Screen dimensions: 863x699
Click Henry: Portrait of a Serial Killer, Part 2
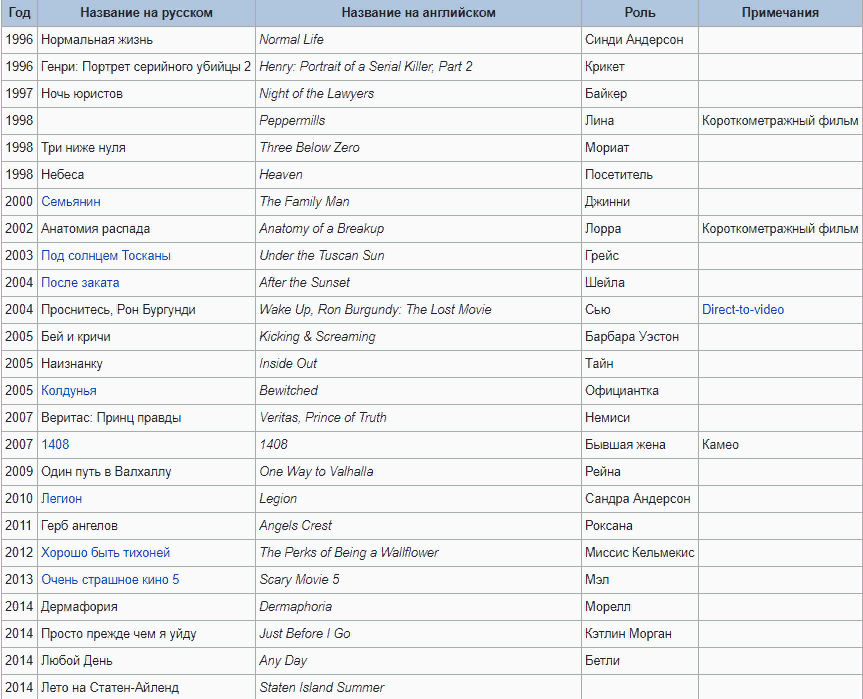366,67
